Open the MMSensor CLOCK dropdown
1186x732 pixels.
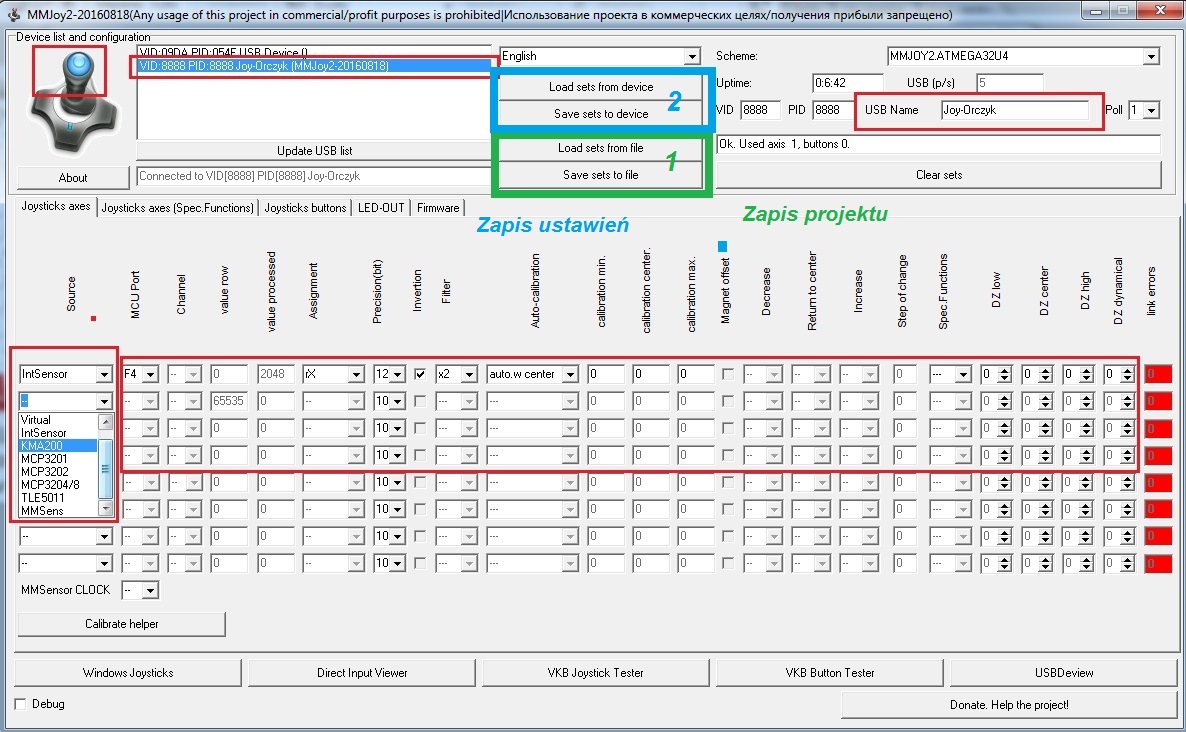tap(150, 591)
